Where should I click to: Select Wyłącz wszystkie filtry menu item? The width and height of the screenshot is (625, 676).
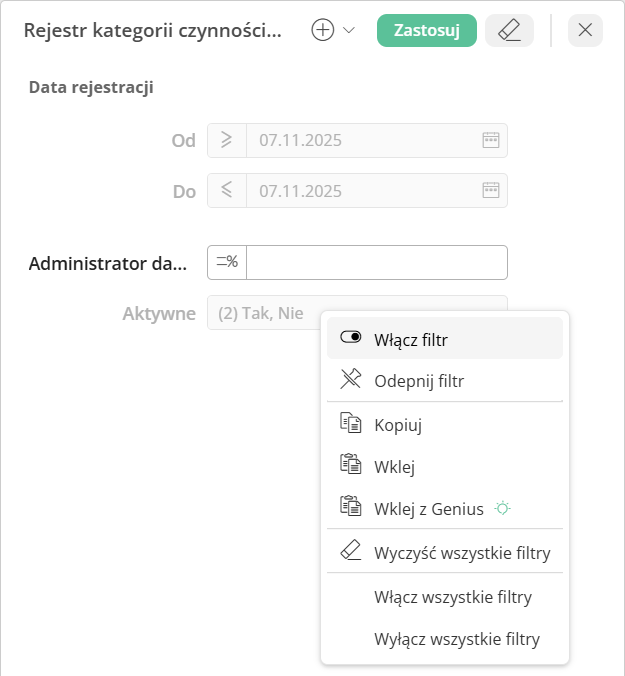pyautogui.click(x=456, y=639)
